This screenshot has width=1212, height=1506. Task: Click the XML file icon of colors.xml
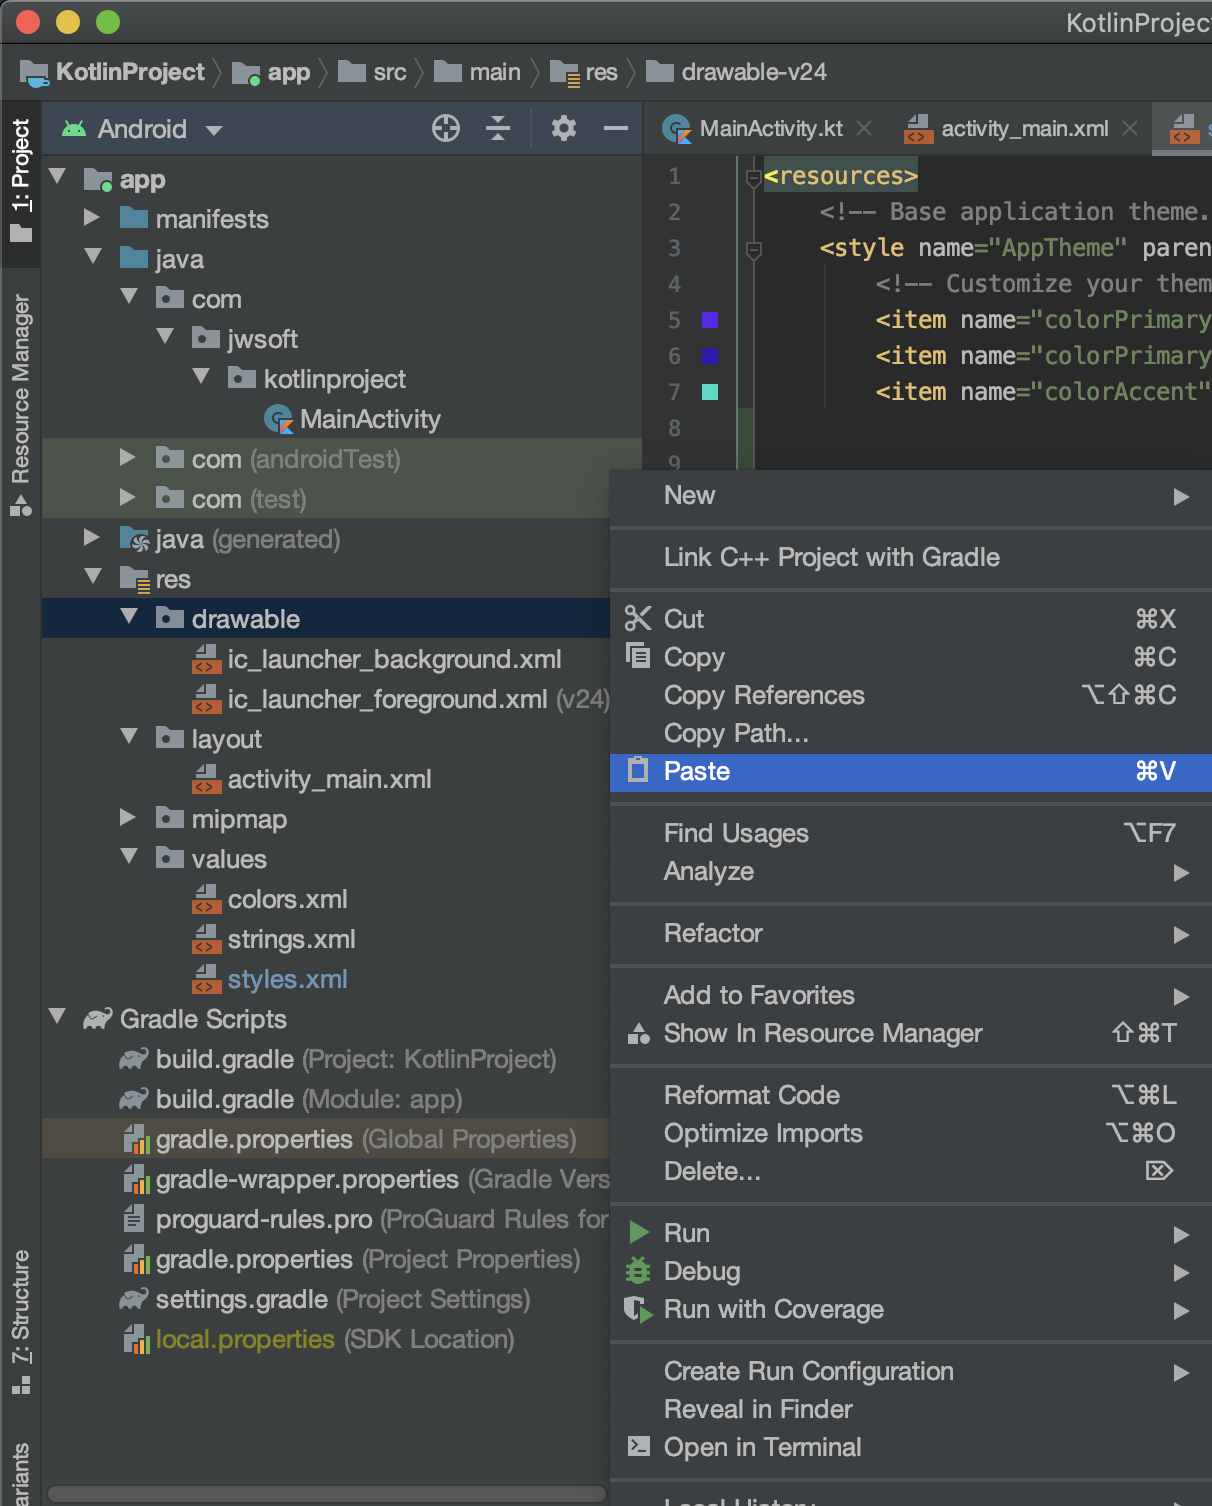(x=206, y=899)
